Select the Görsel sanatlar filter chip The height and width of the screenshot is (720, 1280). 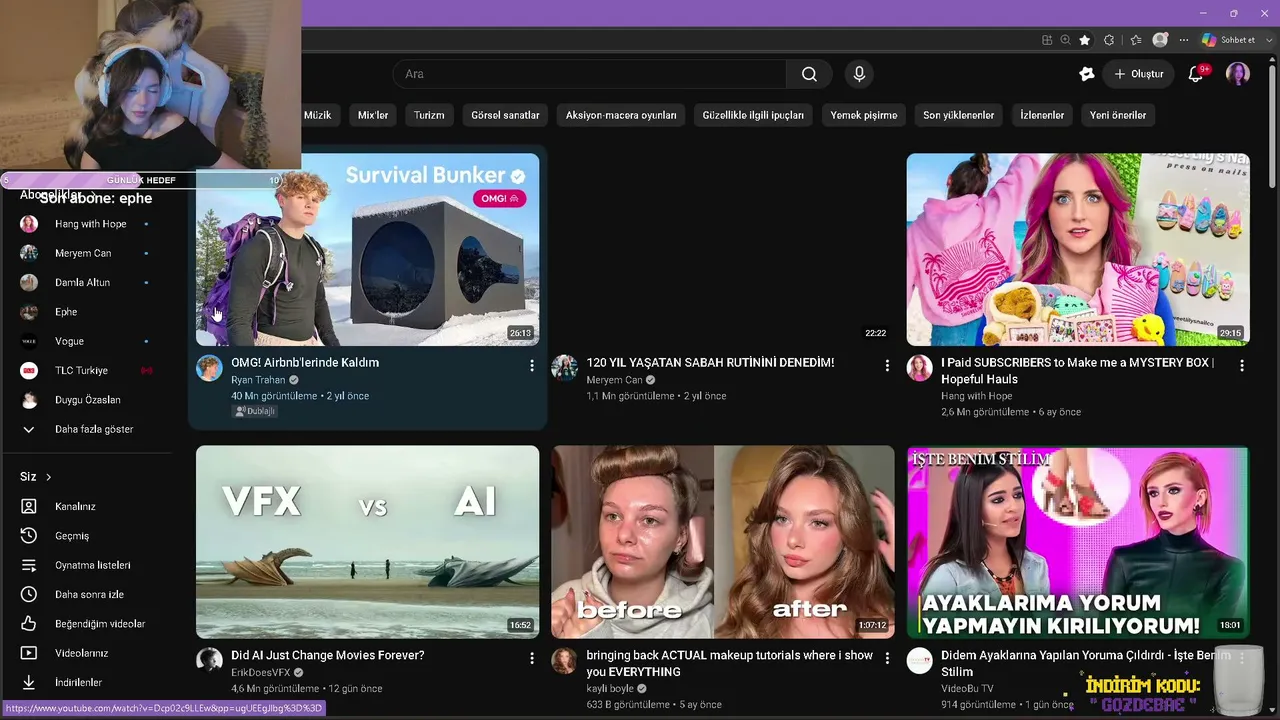(505, 115)
